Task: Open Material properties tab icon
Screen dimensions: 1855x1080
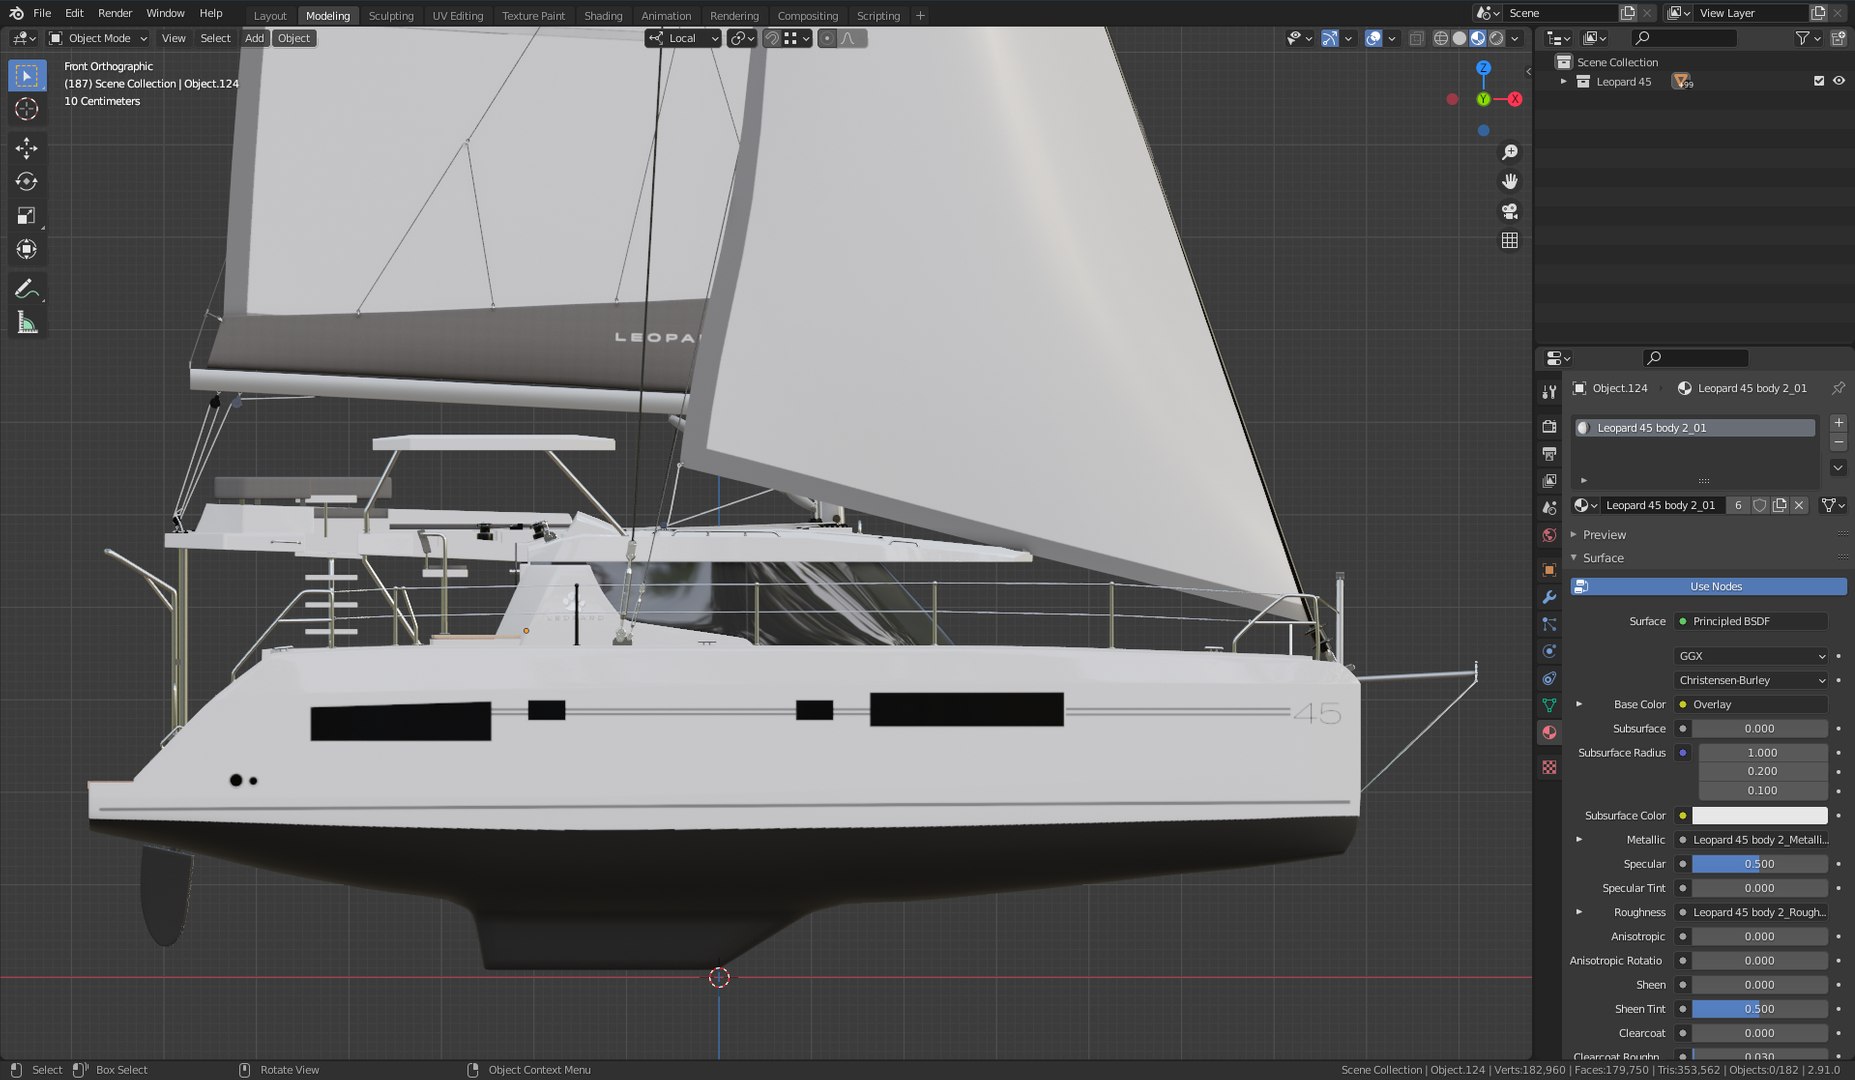Action: (1549, 733)
